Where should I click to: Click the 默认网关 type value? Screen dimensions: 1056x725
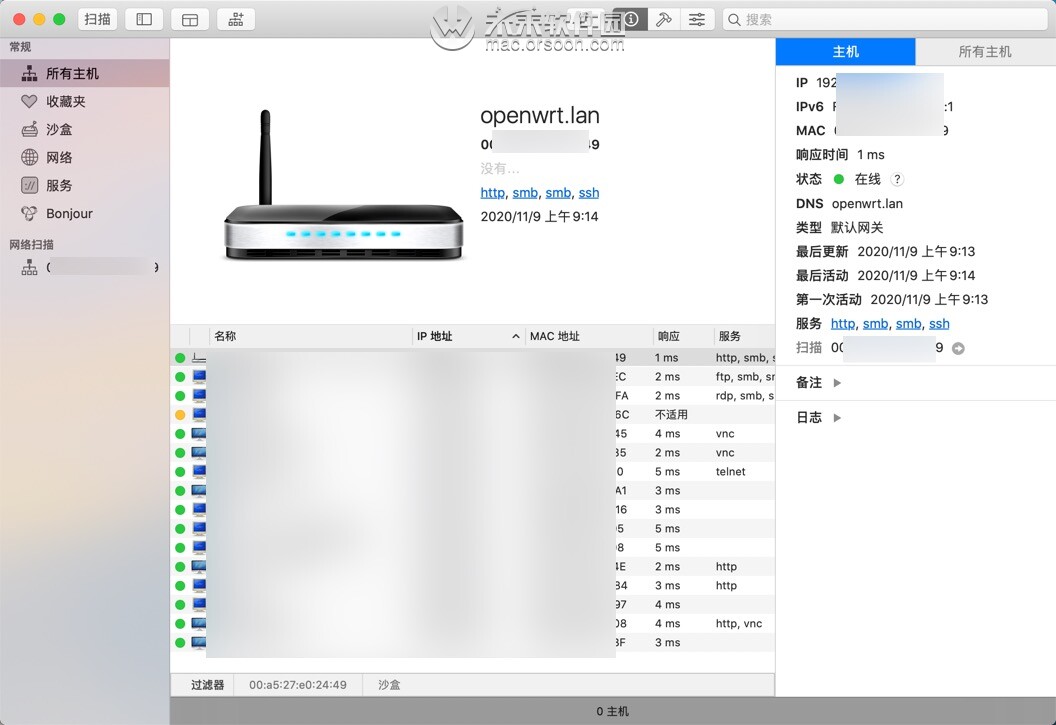pyautogui.click(x=857, y=228)
